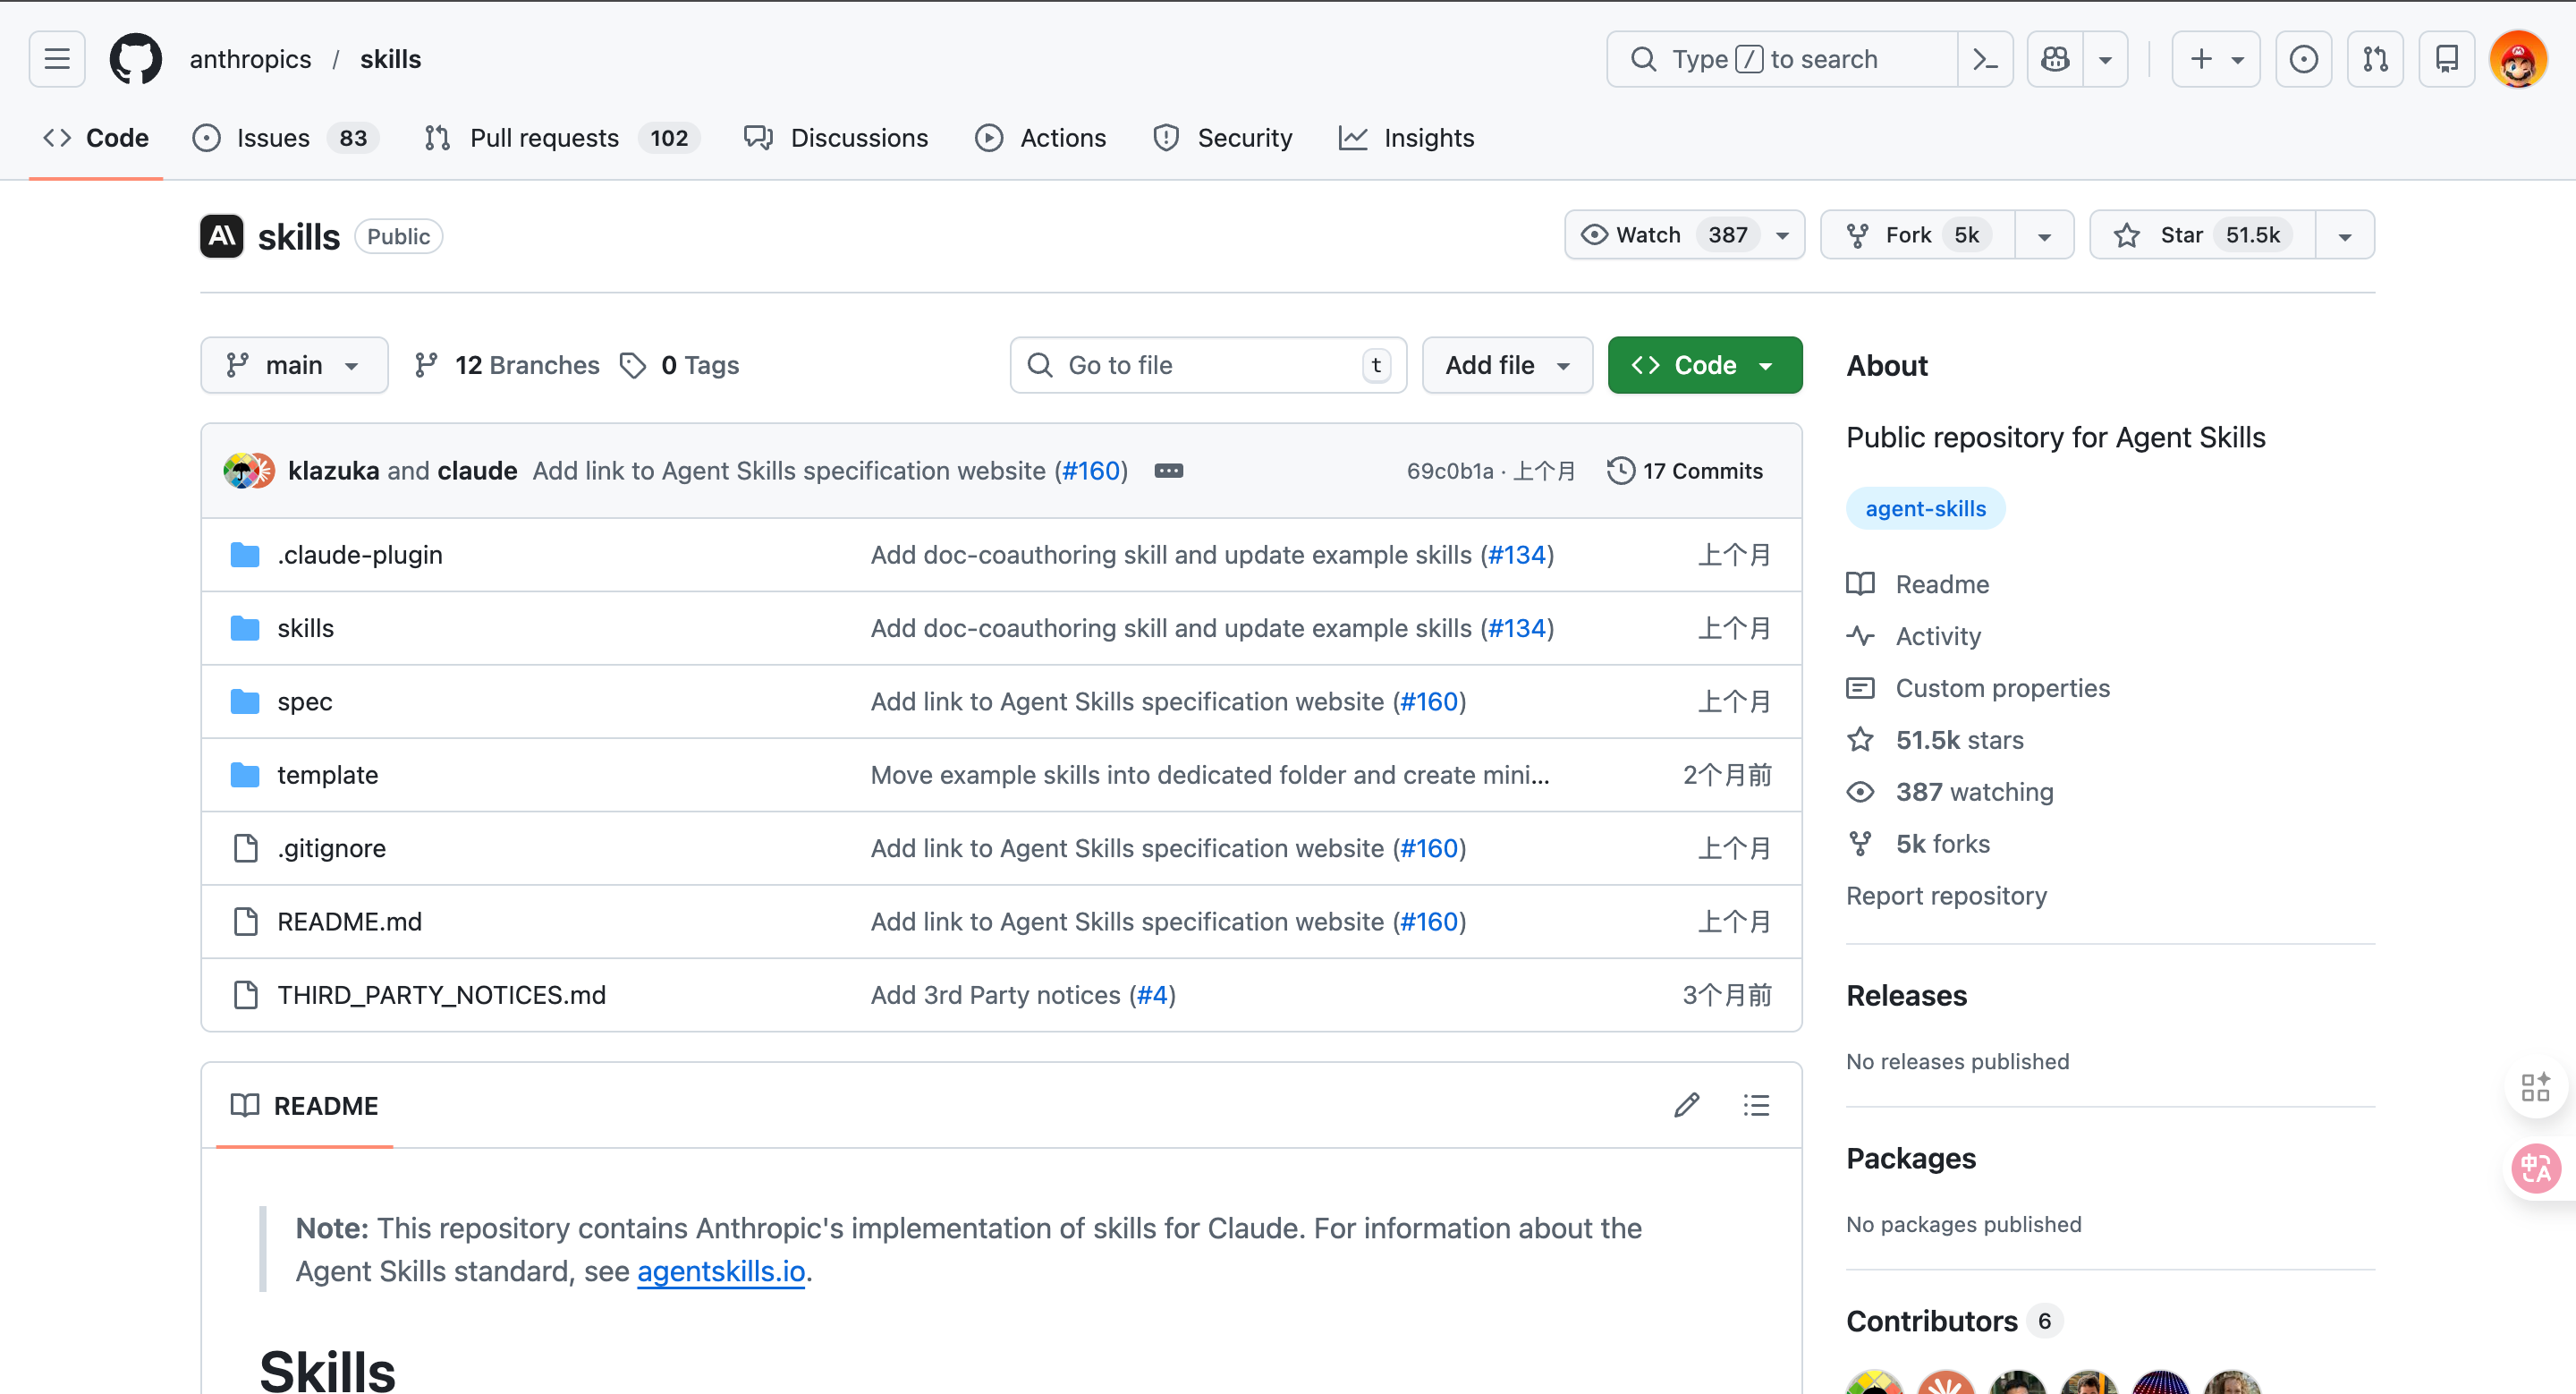The height and width of the screenshot is (1394, 2576).
Task: Open the agentskills.io link
Action: pyautogui.click(x=720, y=1271)
